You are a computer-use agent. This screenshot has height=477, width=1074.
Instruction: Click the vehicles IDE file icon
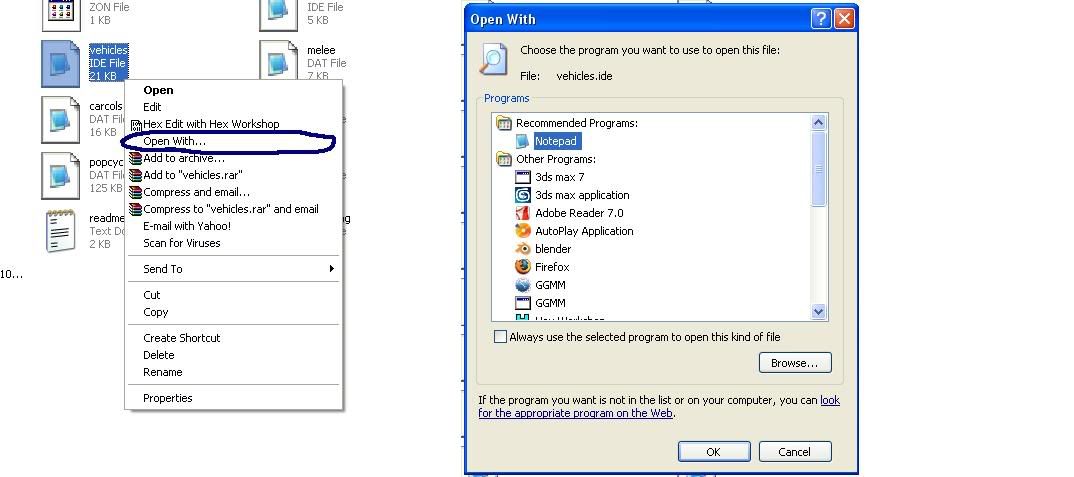pyautogui.click(x=61, y=63)
